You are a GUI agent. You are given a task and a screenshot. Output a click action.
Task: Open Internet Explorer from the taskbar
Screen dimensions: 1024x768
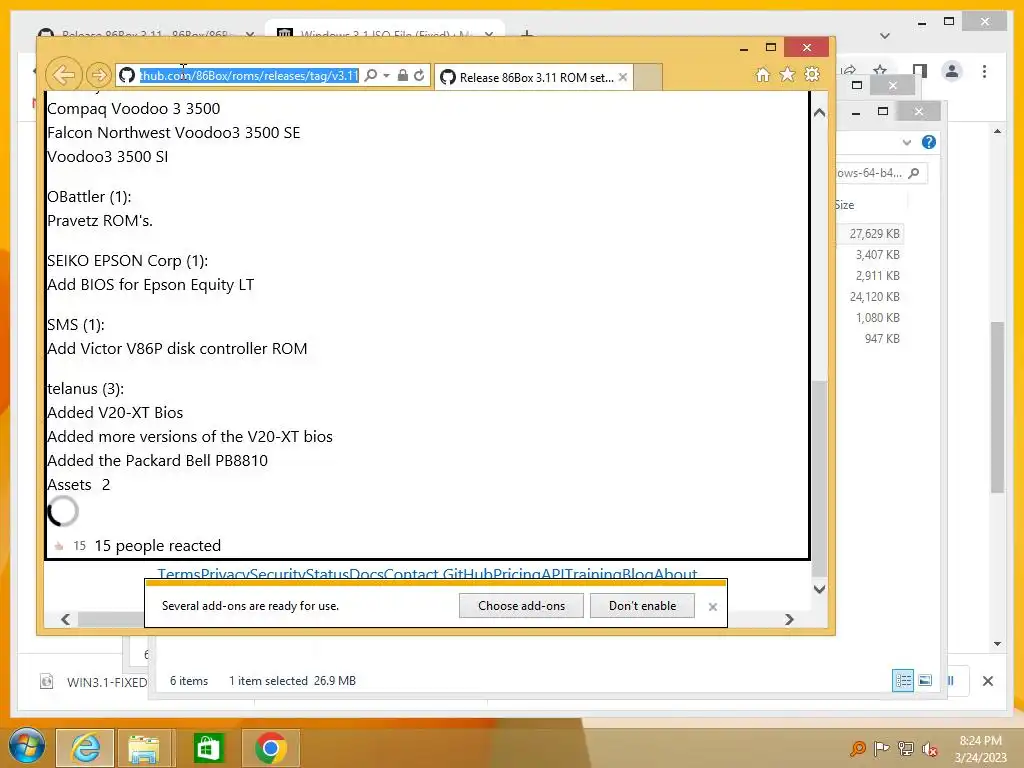coord(86,748)
